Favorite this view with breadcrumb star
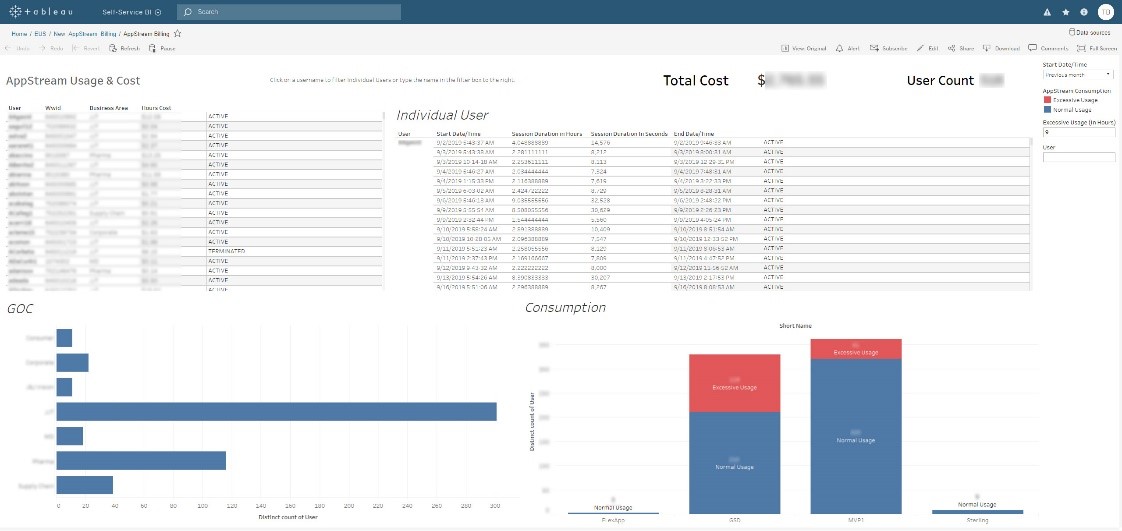The image size is (1122, 531). point(177,33)
